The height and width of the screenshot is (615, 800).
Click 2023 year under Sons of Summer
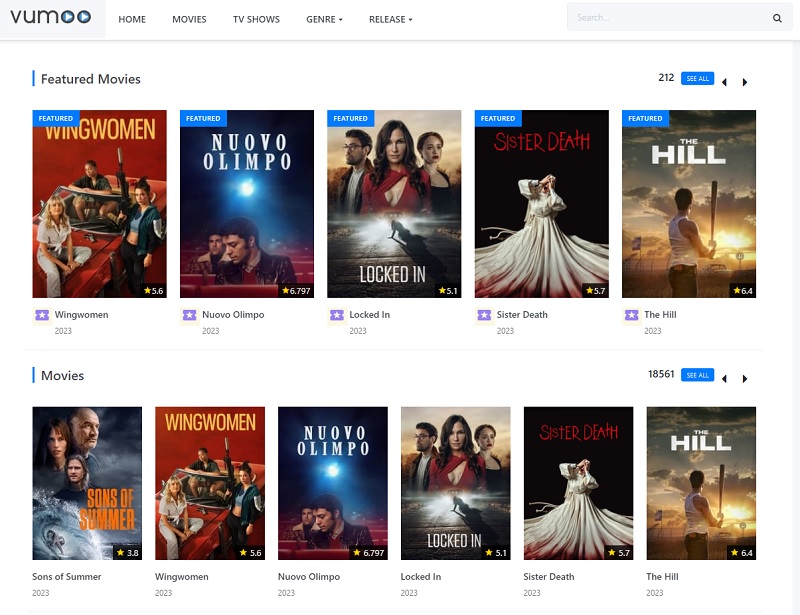tap(41, 593)
